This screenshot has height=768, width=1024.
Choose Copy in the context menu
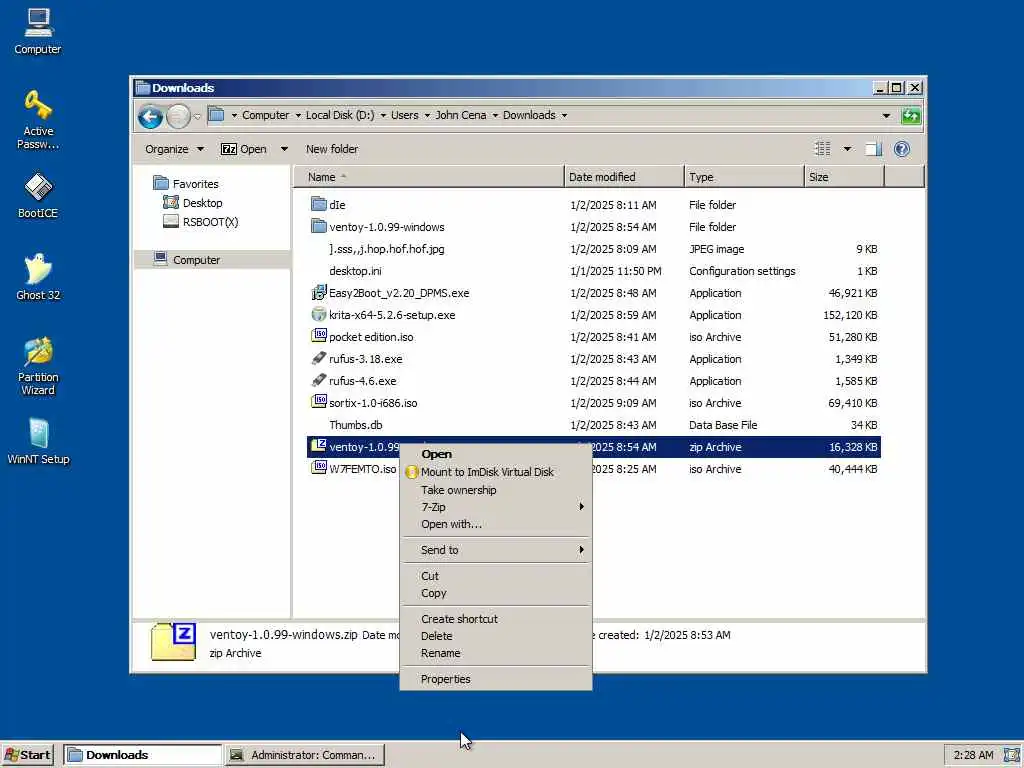coord(496,593)
